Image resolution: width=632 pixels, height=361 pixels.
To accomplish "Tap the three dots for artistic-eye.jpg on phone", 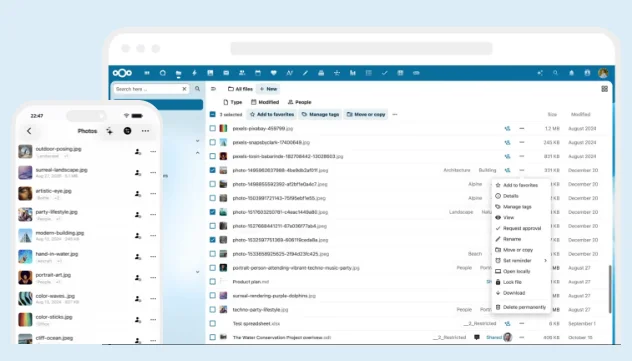I will [x=153, y=193].
